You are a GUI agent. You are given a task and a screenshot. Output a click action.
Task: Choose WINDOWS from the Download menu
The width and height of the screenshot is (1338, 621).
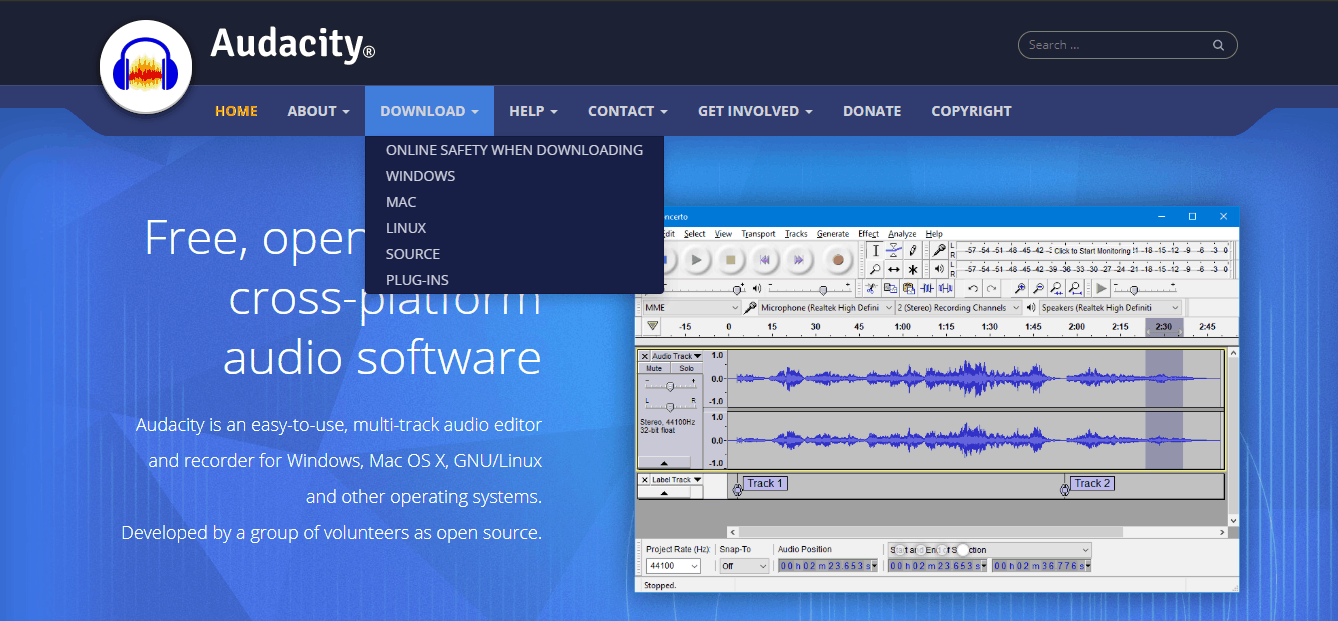(420, 176)
